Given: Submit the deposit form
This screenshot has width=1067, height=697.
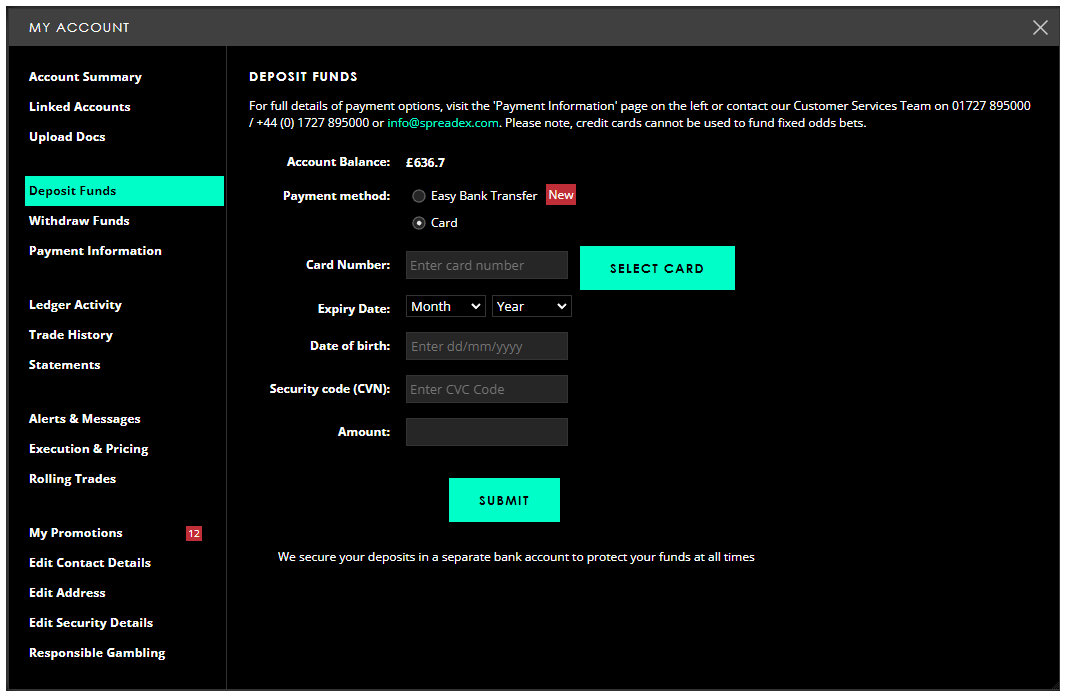Looking at the screenshot, I should click(x=504, y=500).
